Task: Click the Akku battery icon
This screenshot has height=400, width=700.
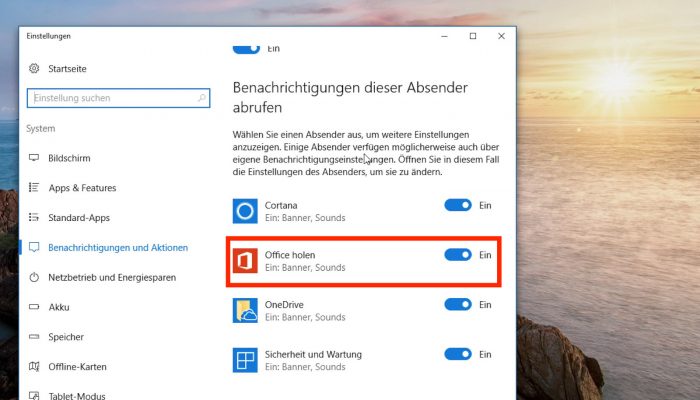Action: (34, 307)
